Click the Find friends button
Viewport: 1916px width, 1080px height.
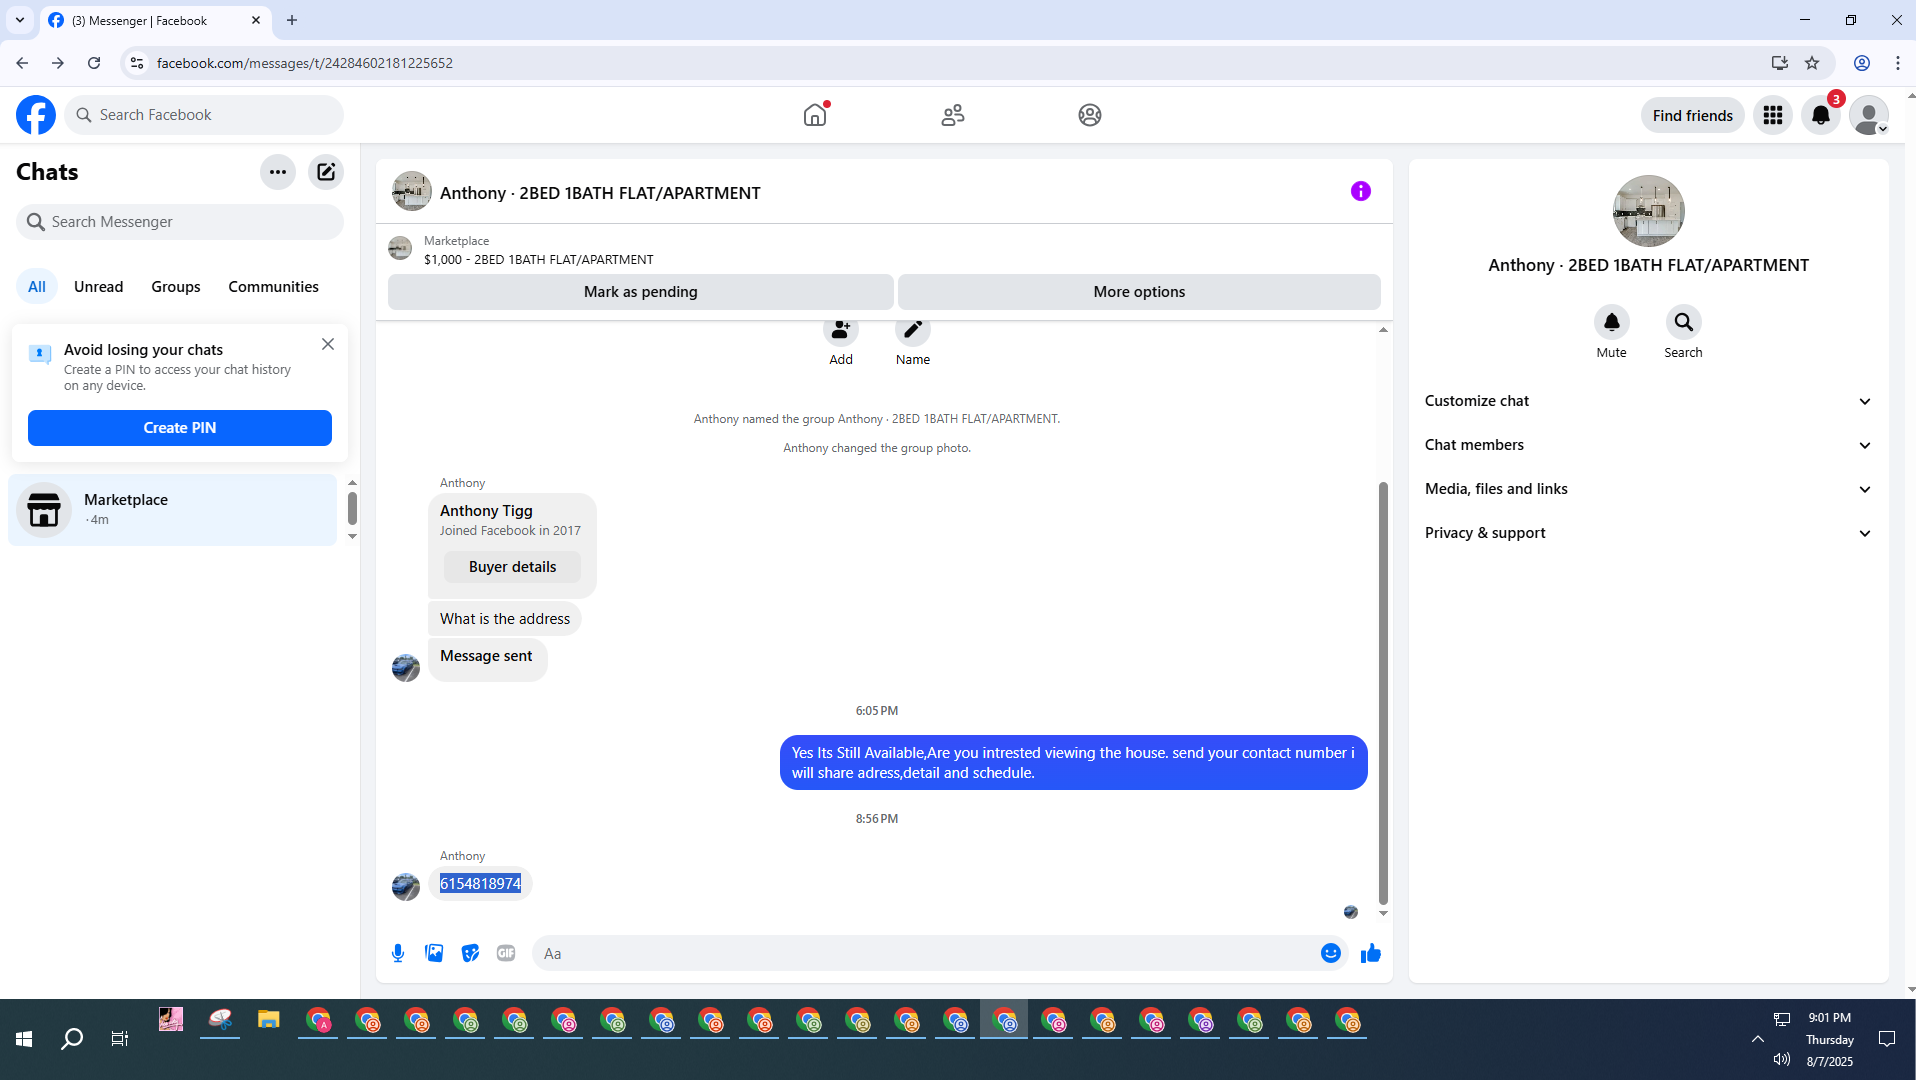pyautogui.click(x=1693, y=115)
